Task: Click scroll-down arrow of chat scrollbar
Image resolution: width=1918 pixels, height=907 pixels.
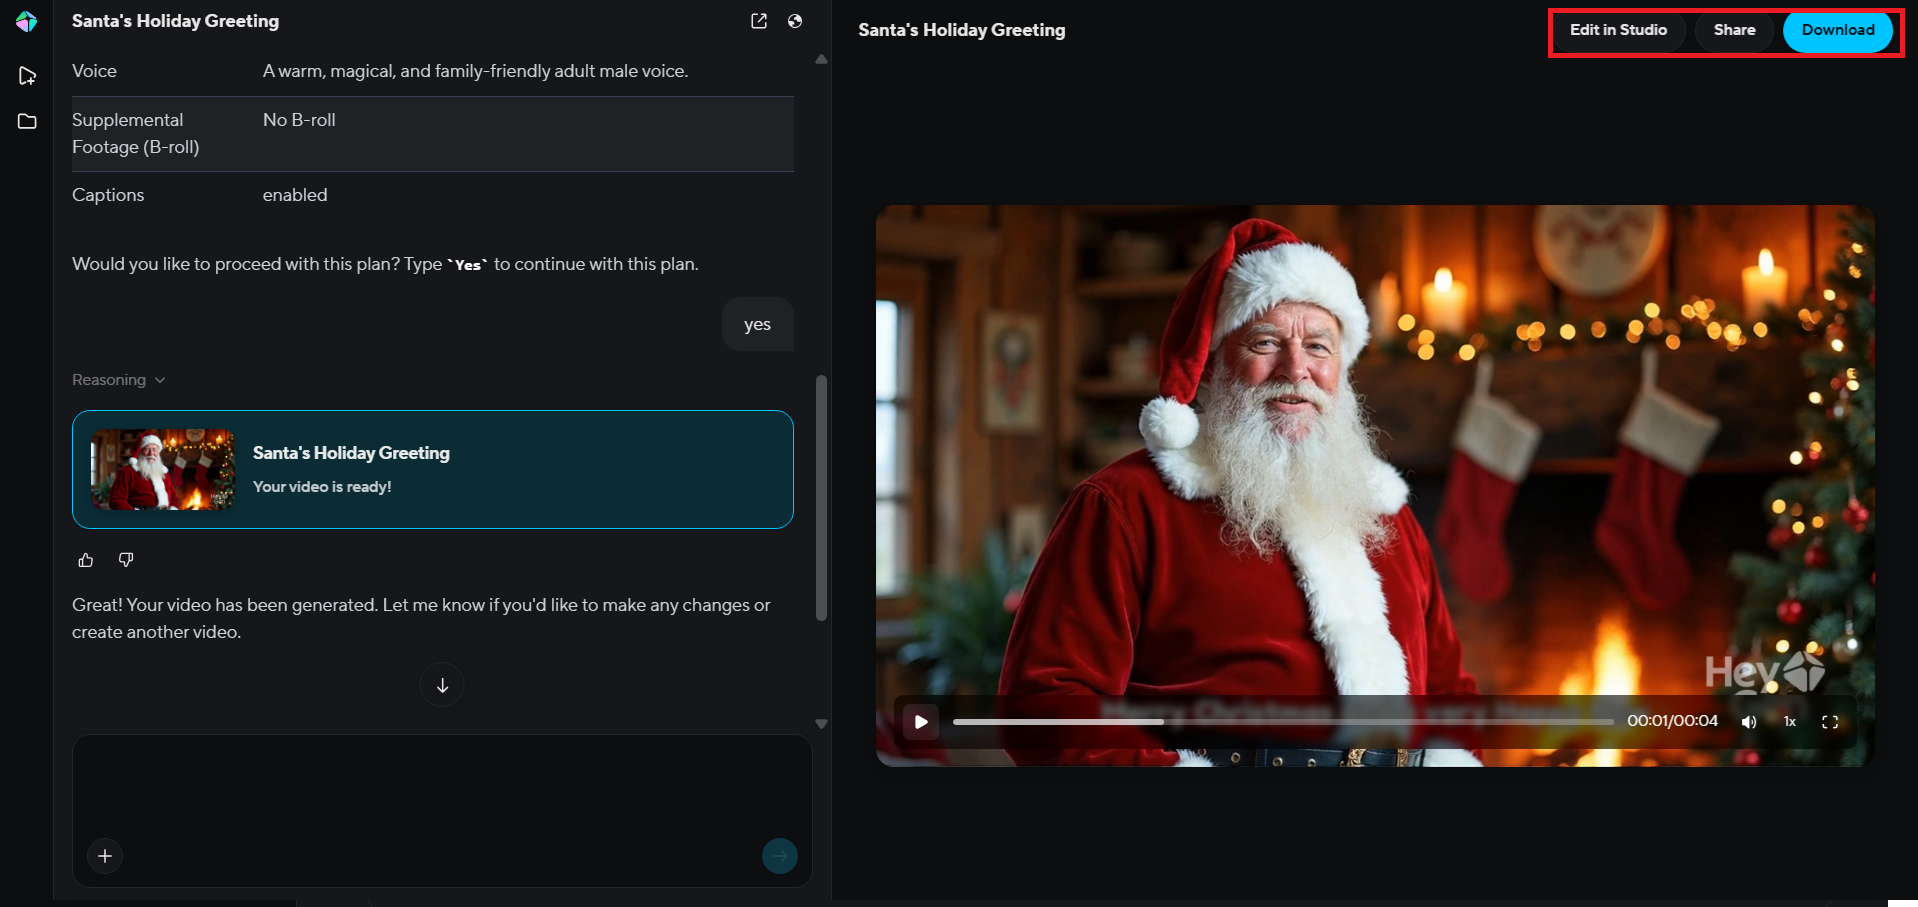Action: pyautogui.click(x=822, y=724)
